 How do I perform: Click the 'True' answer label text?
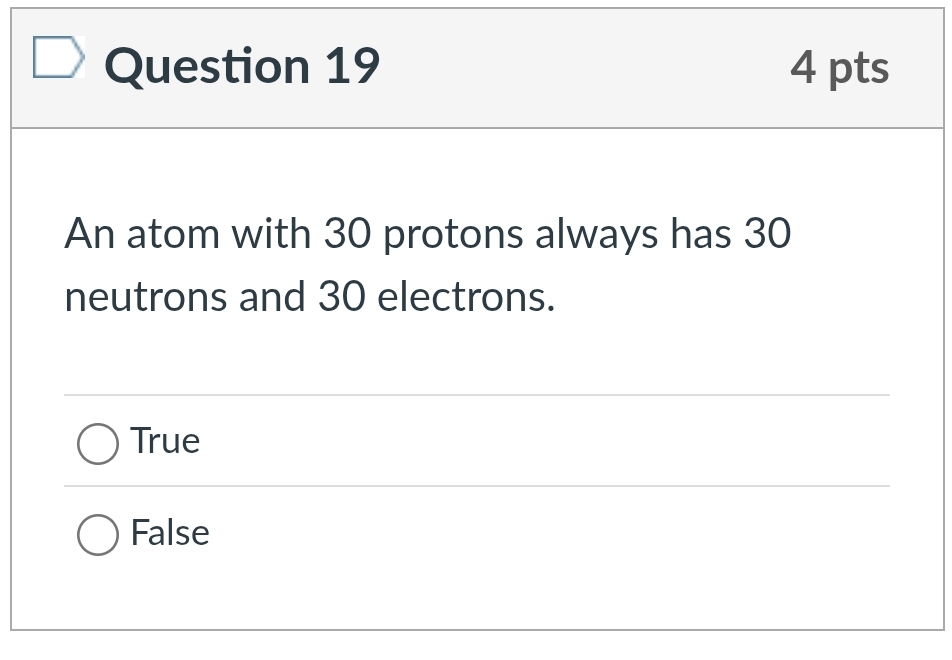click(165, 440)
